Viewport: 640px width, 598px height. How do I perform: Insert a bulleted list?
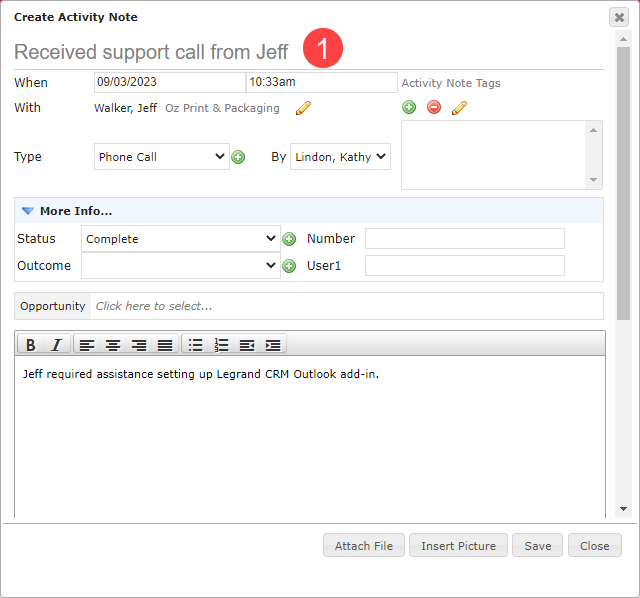coord(196,345)
